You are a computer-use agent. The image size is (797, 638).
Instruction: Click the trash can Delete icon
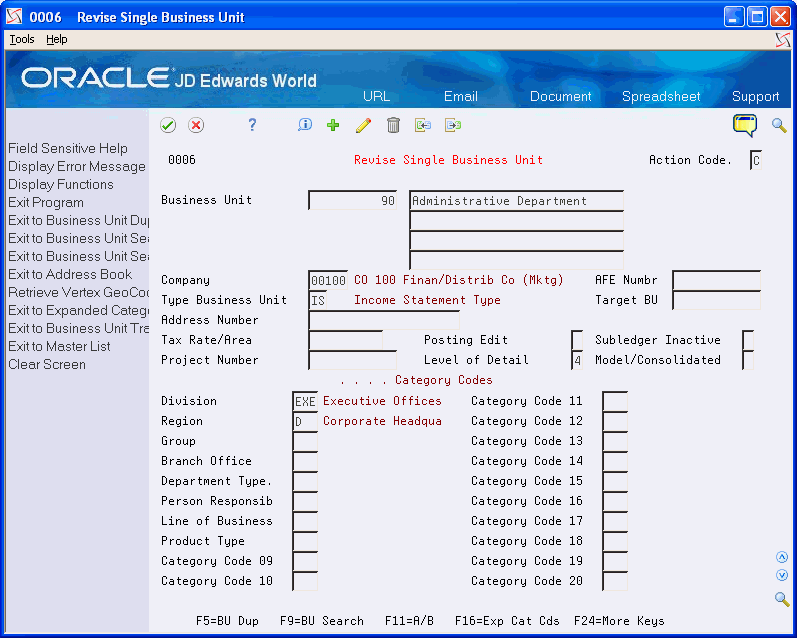(393, 125)
